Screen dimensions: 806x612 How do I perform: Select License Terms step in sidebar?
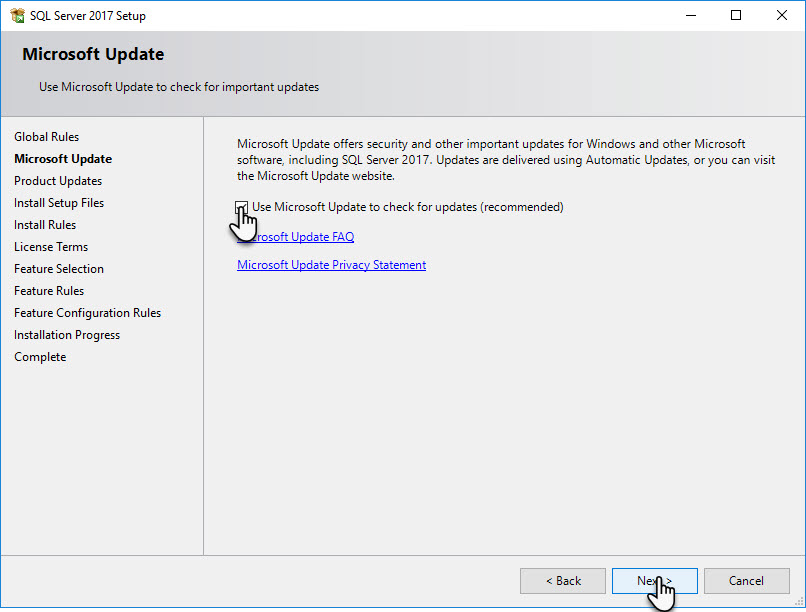tap(51, 247)
